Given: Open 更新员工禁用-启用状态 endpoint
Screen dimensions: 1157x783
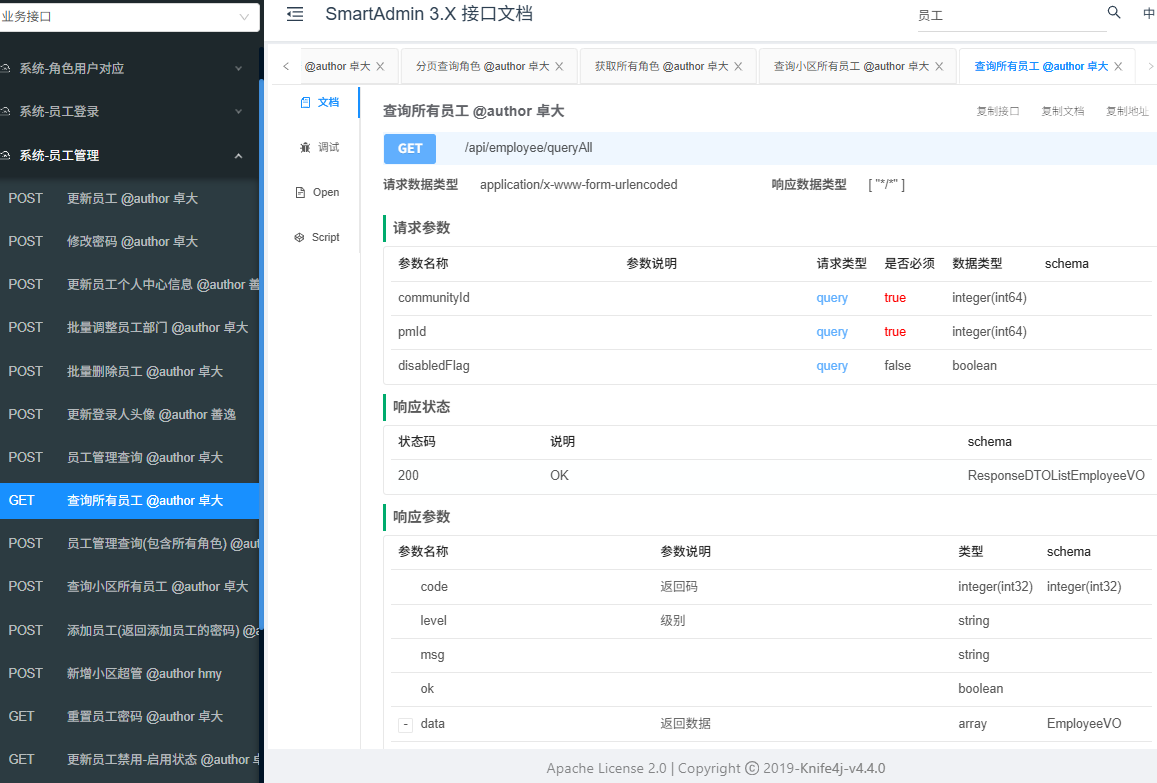Looking at the screenshot, I should [x=129, y=759].
